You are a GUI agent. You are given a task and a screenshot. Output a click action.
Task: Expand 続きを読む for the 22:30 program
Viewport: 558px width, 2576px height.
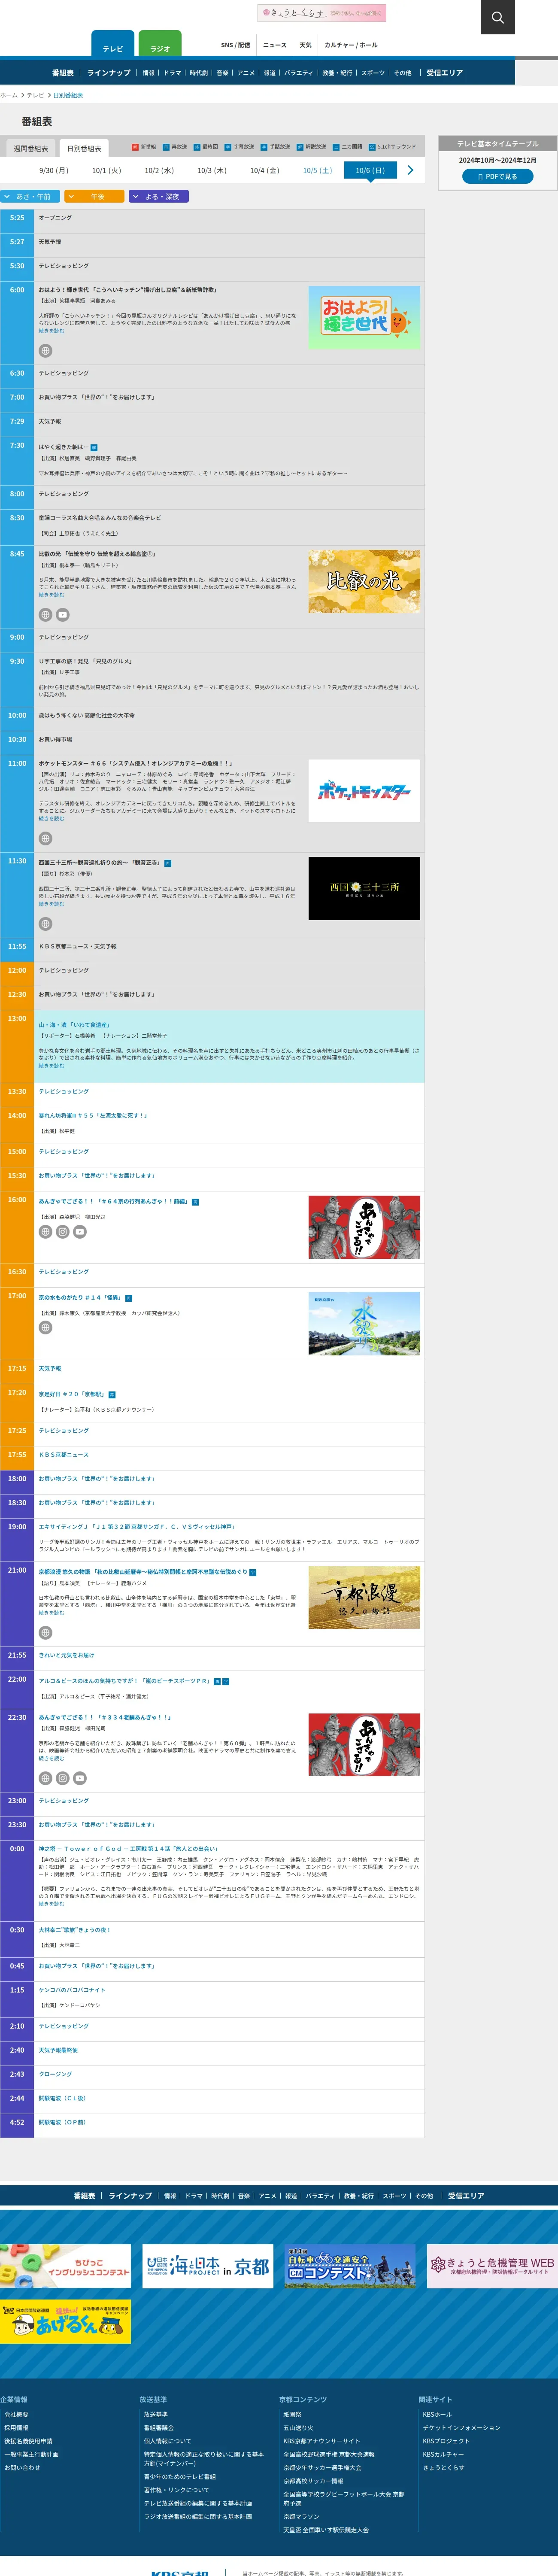(51, 1758)
